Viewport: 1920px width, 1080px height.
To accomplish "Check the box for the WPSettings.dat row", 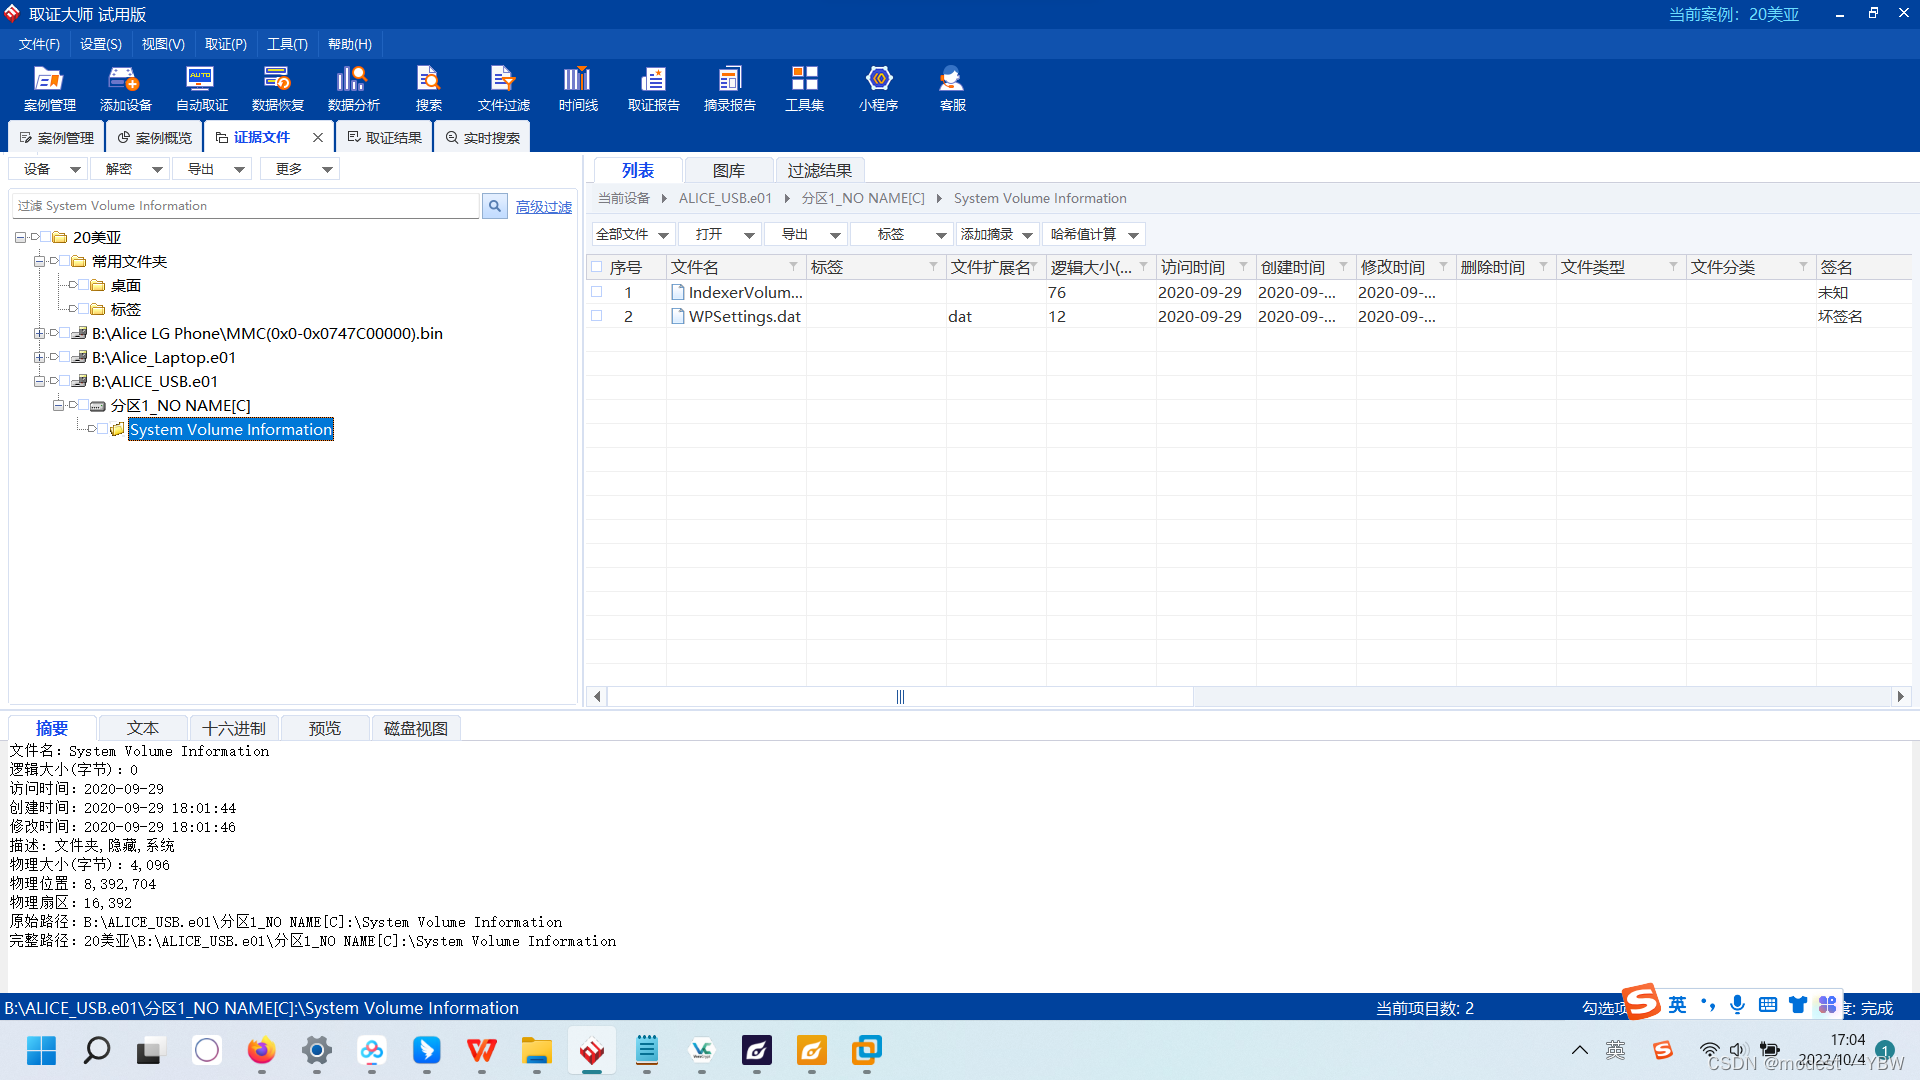I will [597, 316].
